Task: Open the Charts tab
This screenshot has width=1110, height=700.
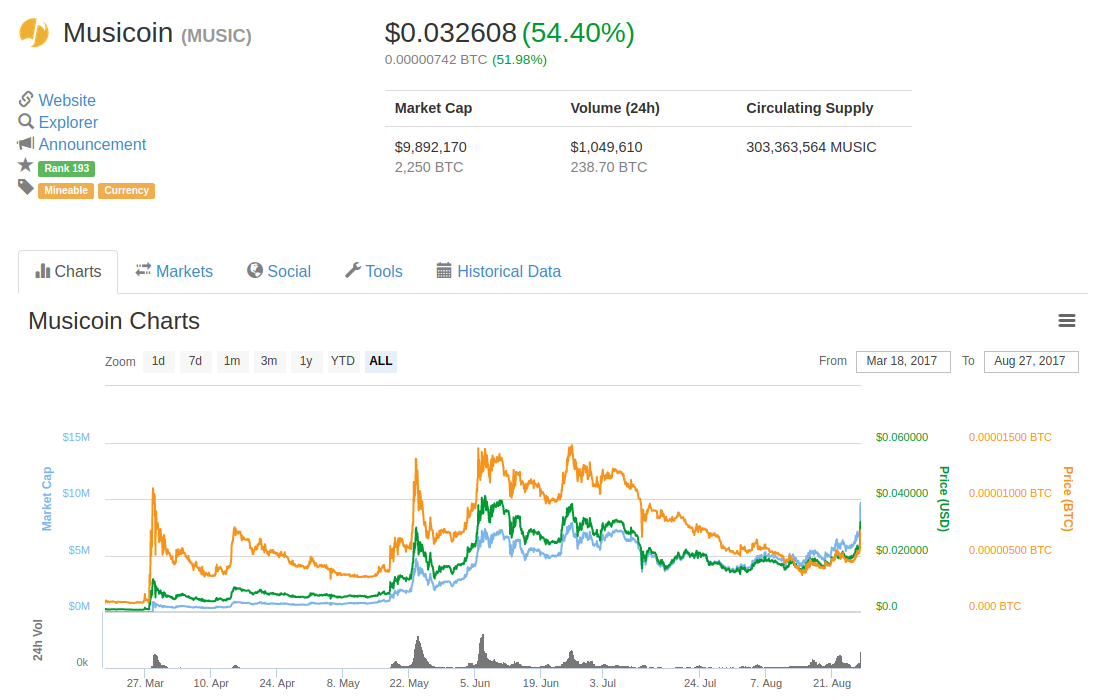Action: (x=68, y=272)
